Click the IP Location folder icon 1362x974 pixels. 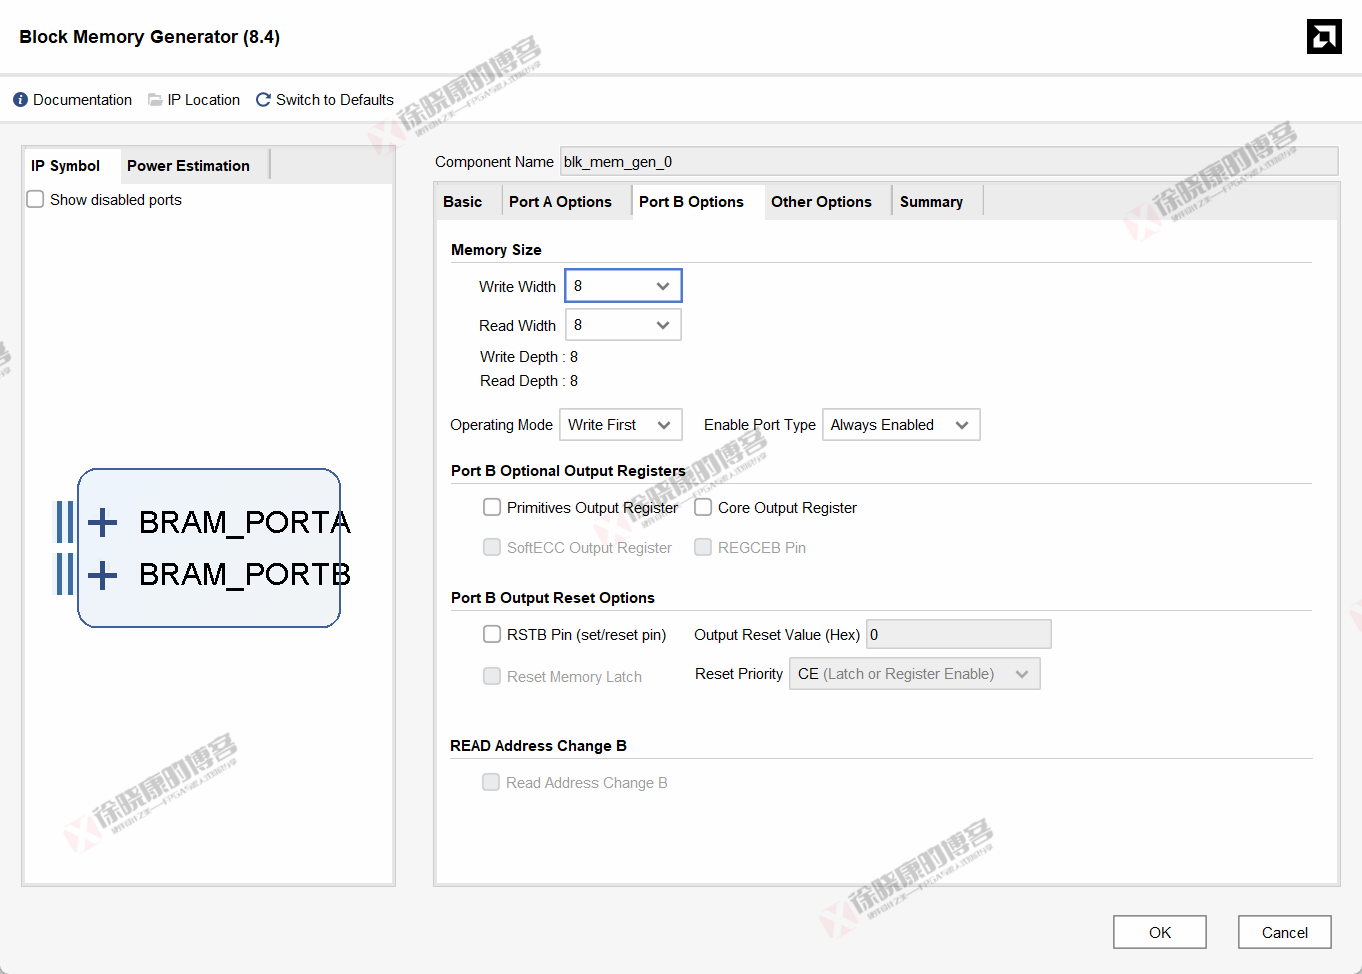pyautogui.click(x=155, y=99)
